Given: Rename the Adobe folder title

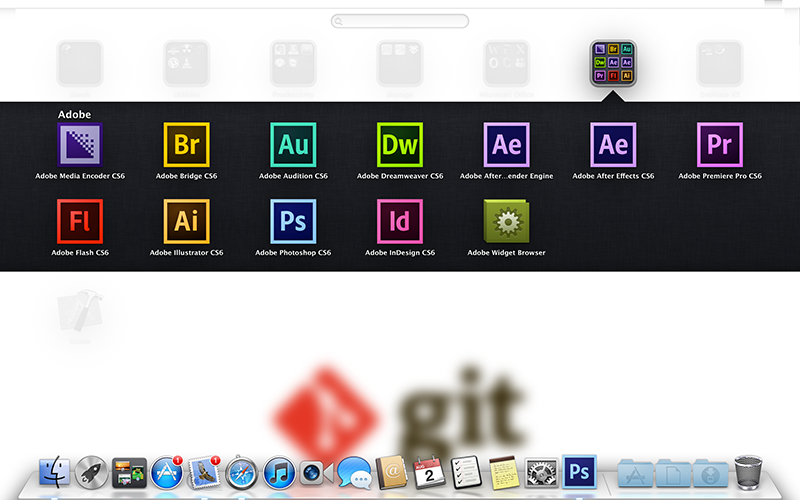Looking at the screenshot, I should 74,114.
